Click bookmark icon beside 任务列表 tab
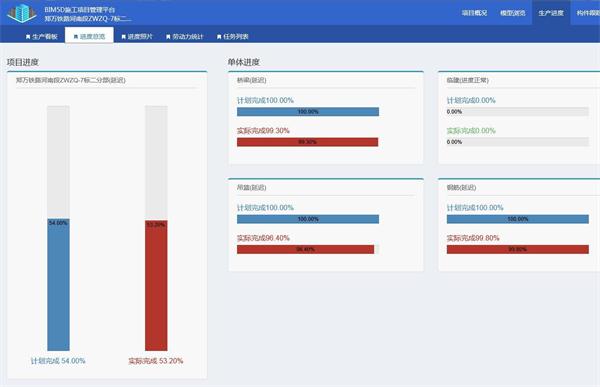600x387 pixels. point(219,37)
